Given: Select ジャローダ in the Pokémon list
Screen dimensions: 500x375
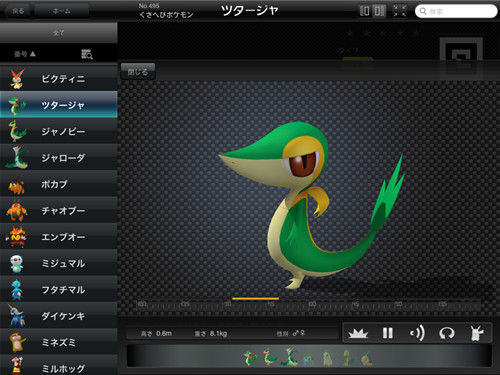Looking at the screenshot, I should pos(59,157).
